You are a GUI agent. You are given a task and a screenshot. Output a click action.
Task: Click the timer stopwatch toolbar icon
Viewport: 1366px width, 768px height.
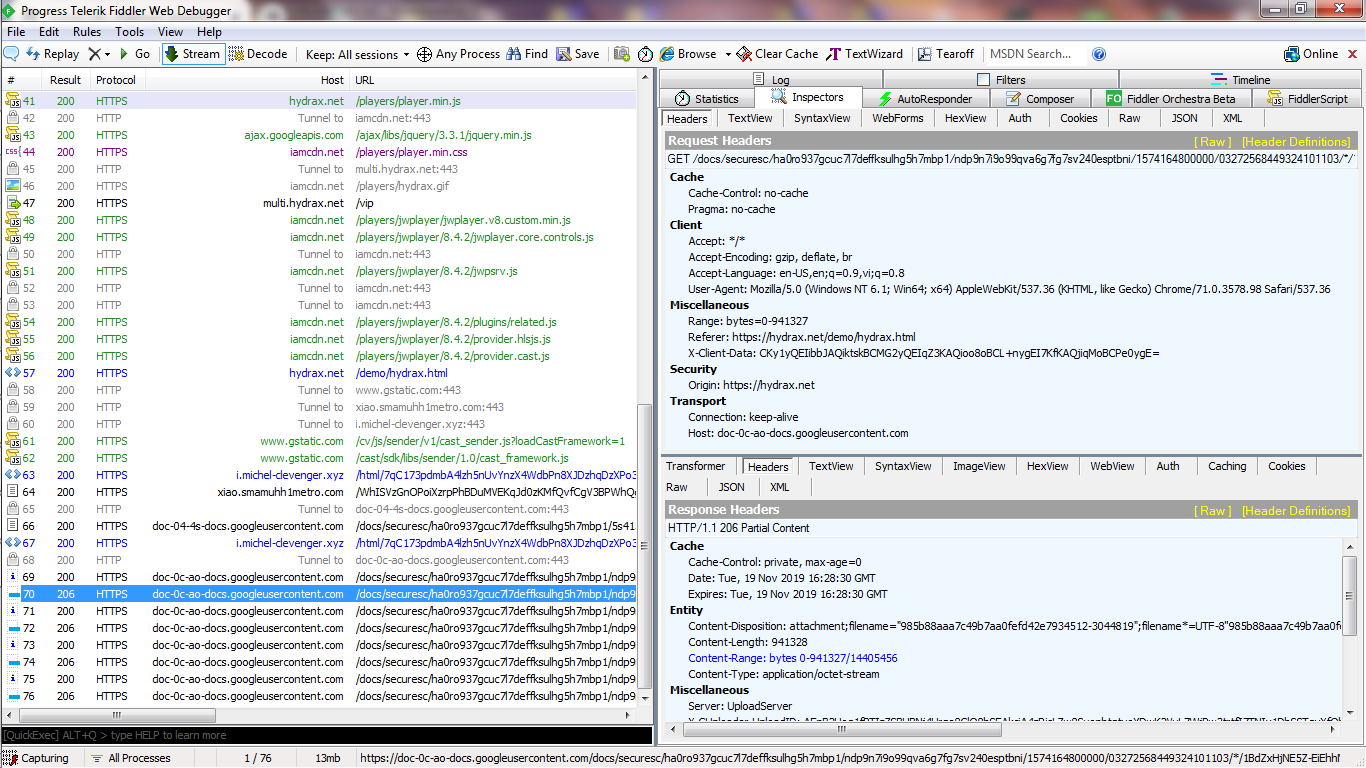[x=646, y=54]
